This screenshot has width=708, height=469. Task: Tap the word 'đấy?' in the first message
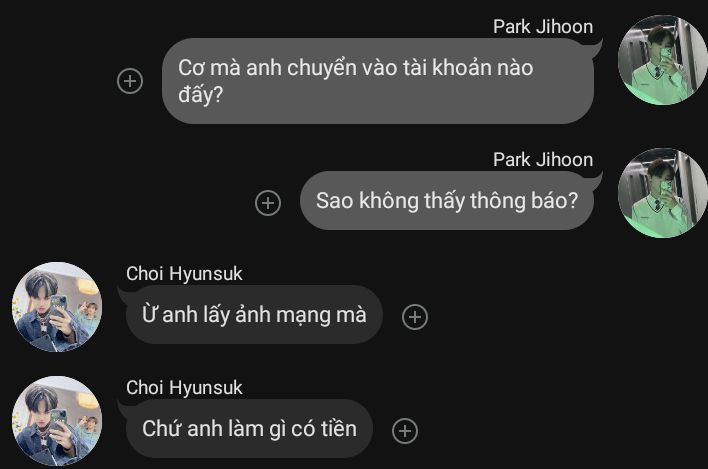[201, 95]
